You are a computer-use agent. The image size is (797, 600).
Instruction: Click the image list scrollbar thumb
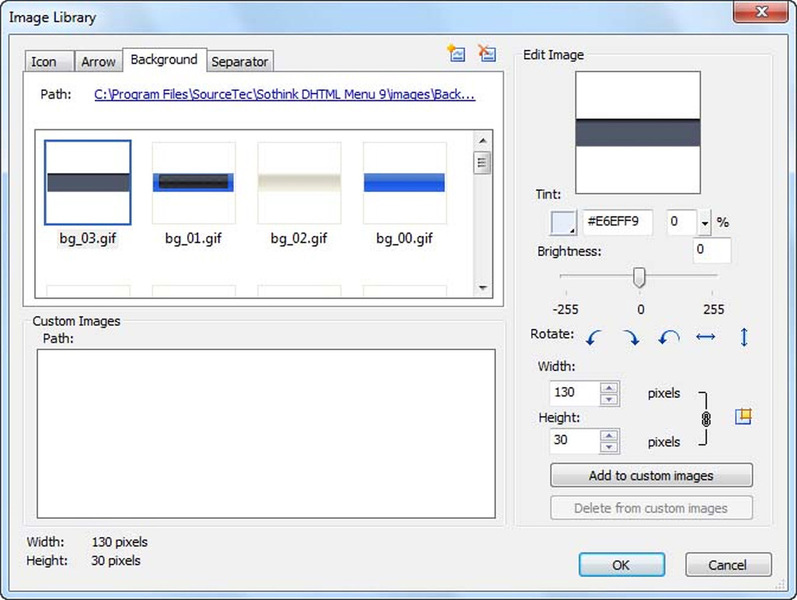click(x=482, y=163)
